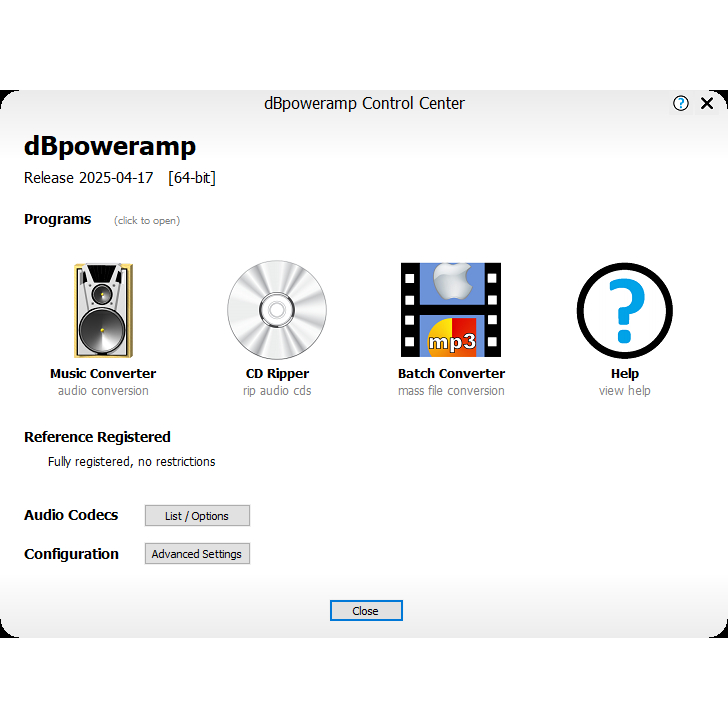728x728 pixels.
Task: Click "Fully registered, no restrictions" text
Action: pyautogui.click(x=131, y=462)
